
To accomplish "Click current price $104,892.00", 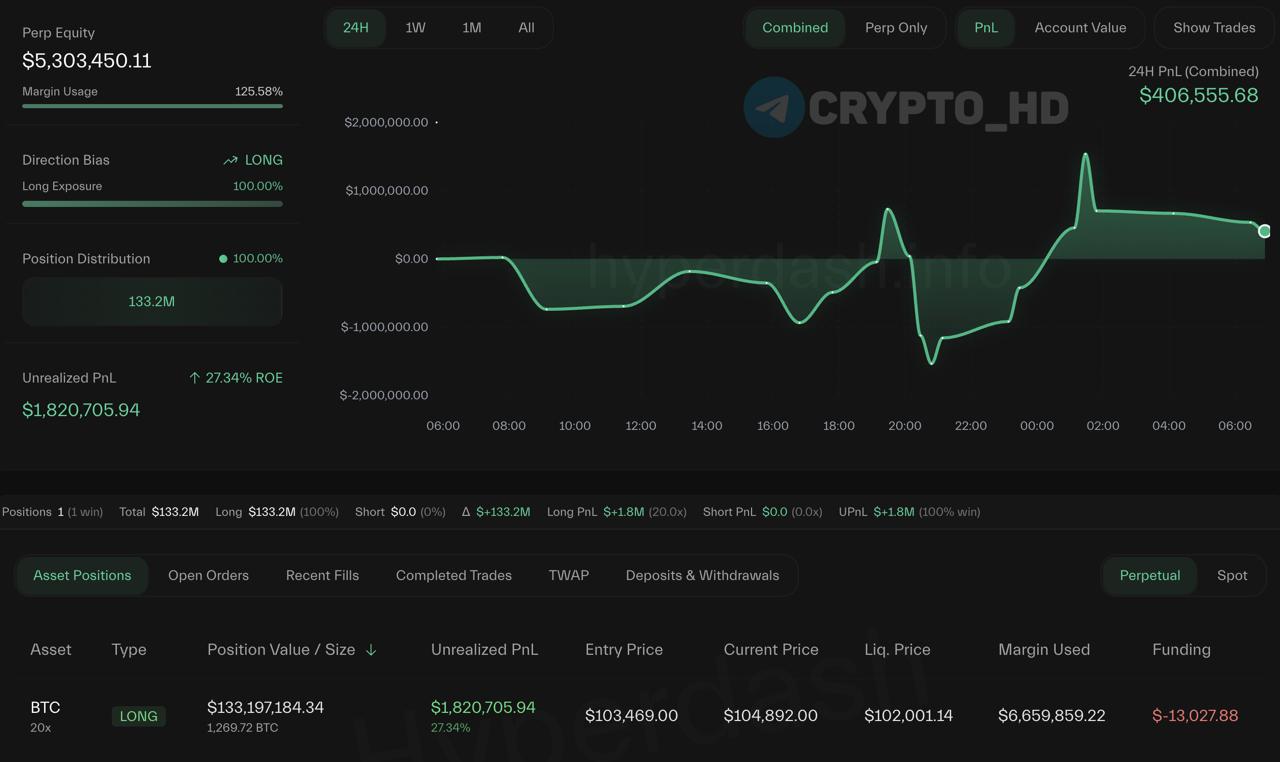I will click(x=770, y=716).
